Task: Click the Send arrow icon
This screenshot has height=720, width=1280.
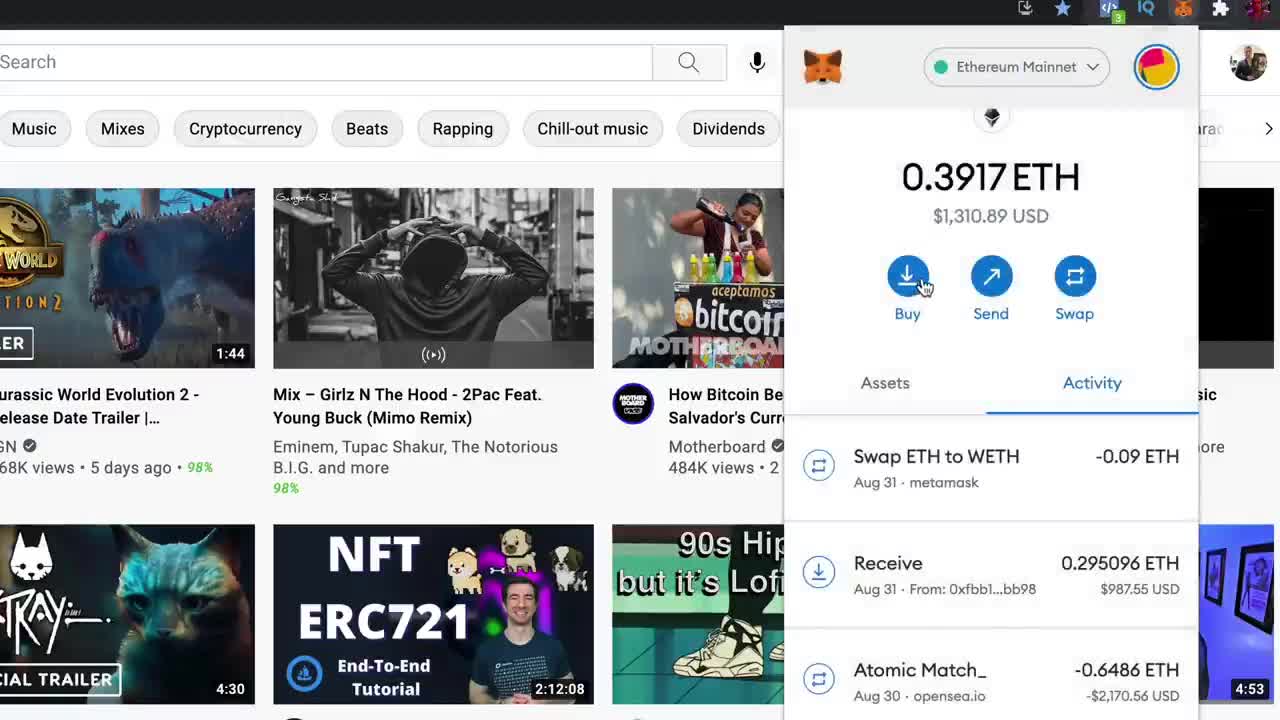Action: point(991,276)
